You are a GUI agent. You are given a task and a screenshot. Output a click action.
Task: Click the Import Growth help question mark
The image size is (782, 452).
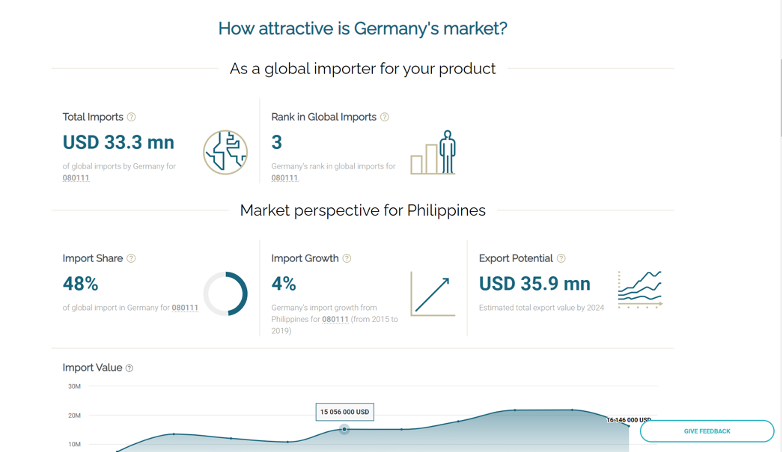[x=347, y=258]
